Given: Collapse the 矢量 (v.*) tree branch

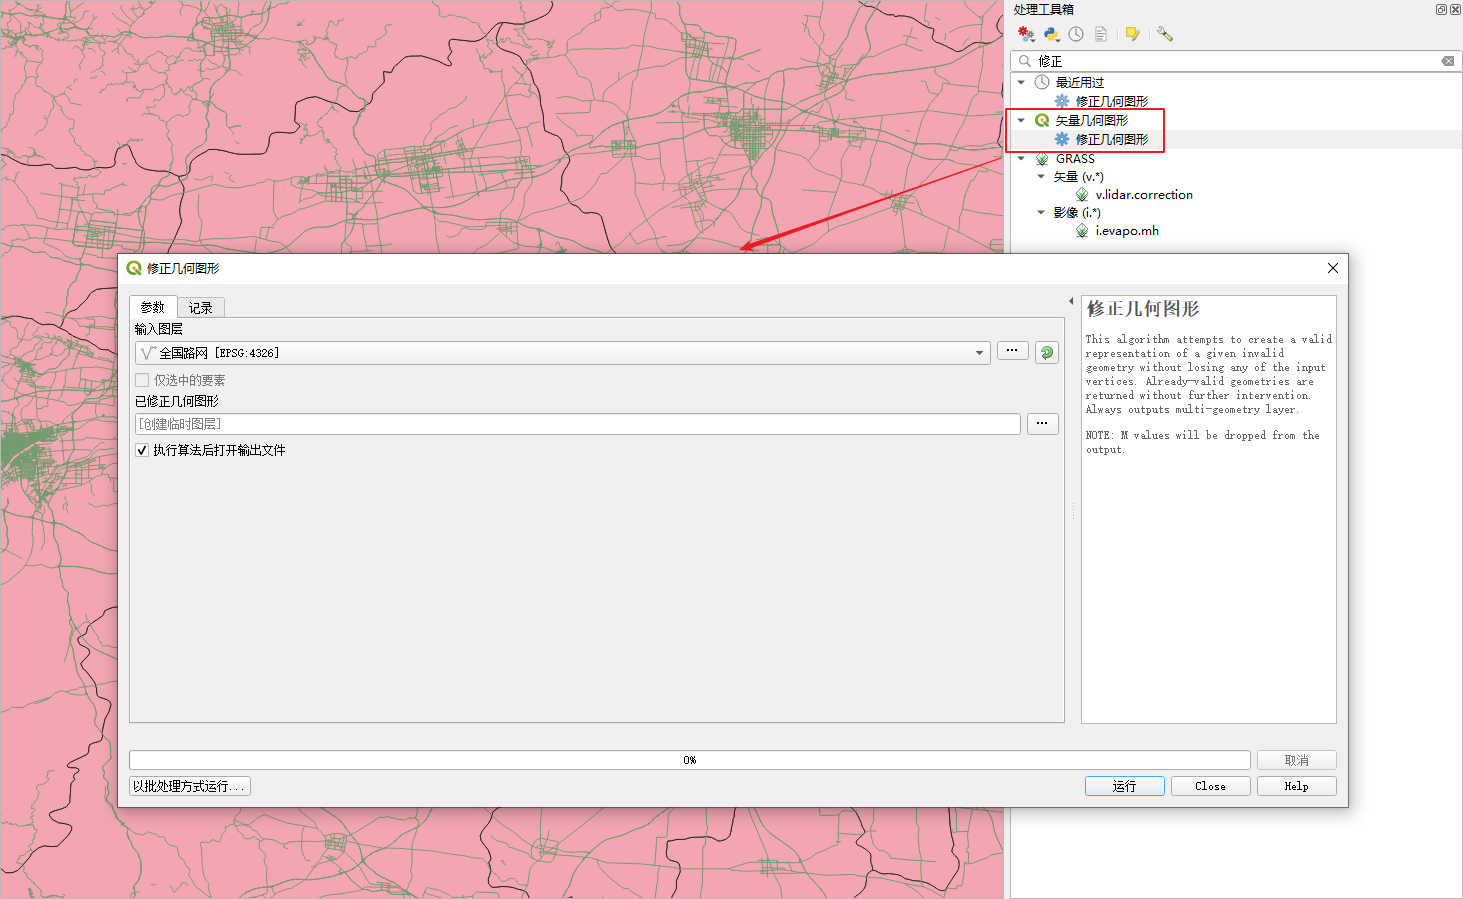Looking at the screenshot, I should point(1041,176).
